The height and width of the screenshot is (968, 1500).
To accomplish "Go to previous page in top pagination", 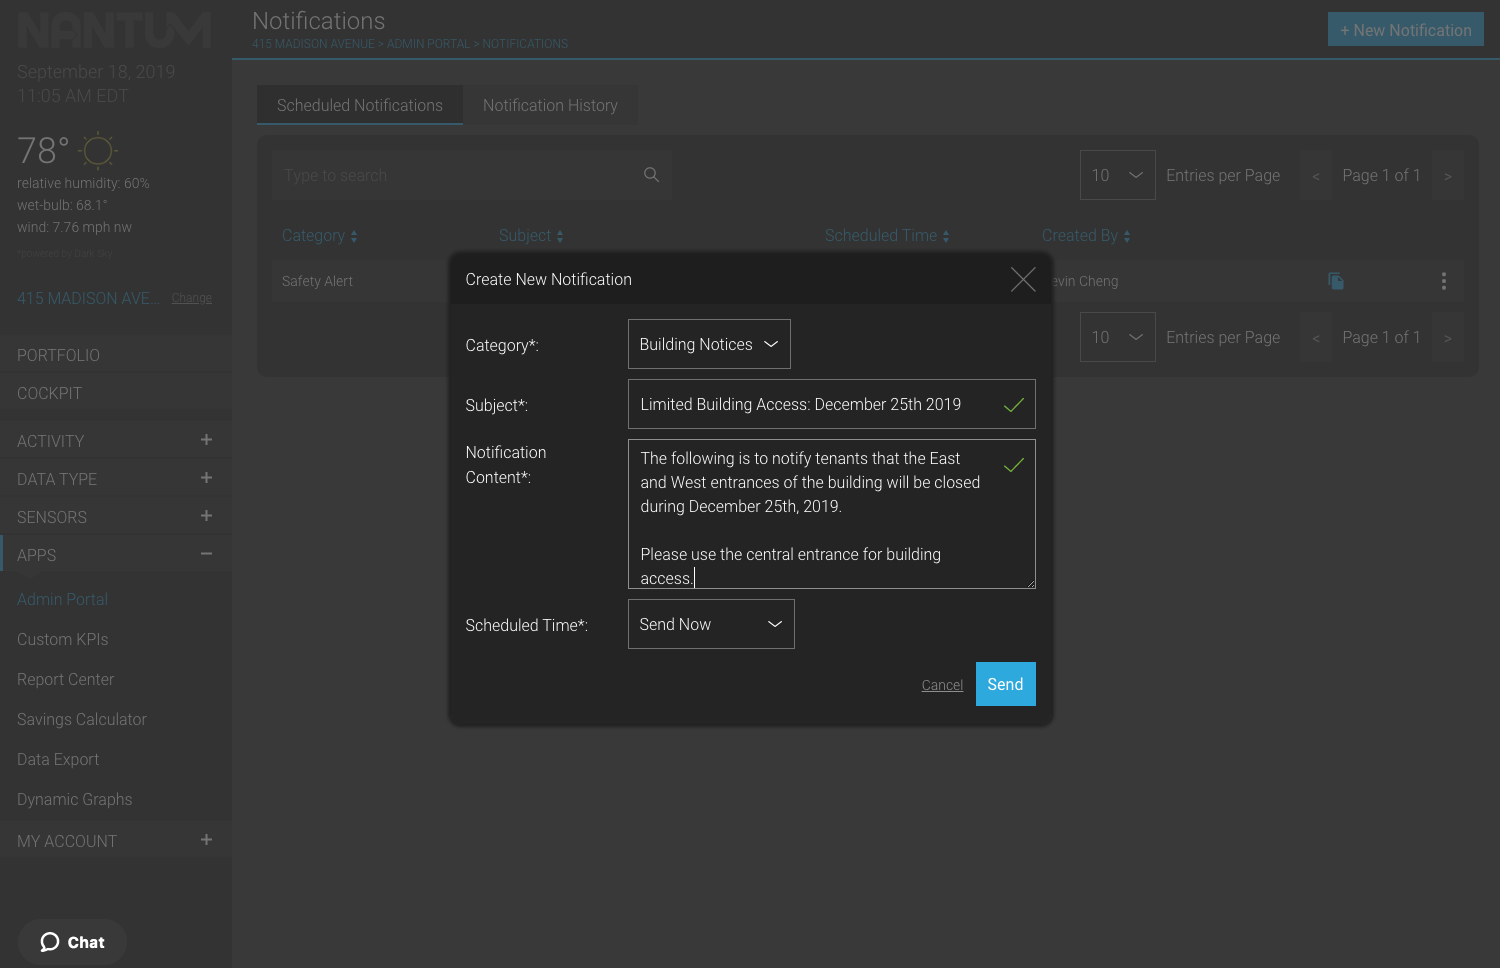I will pos(1316,176).
